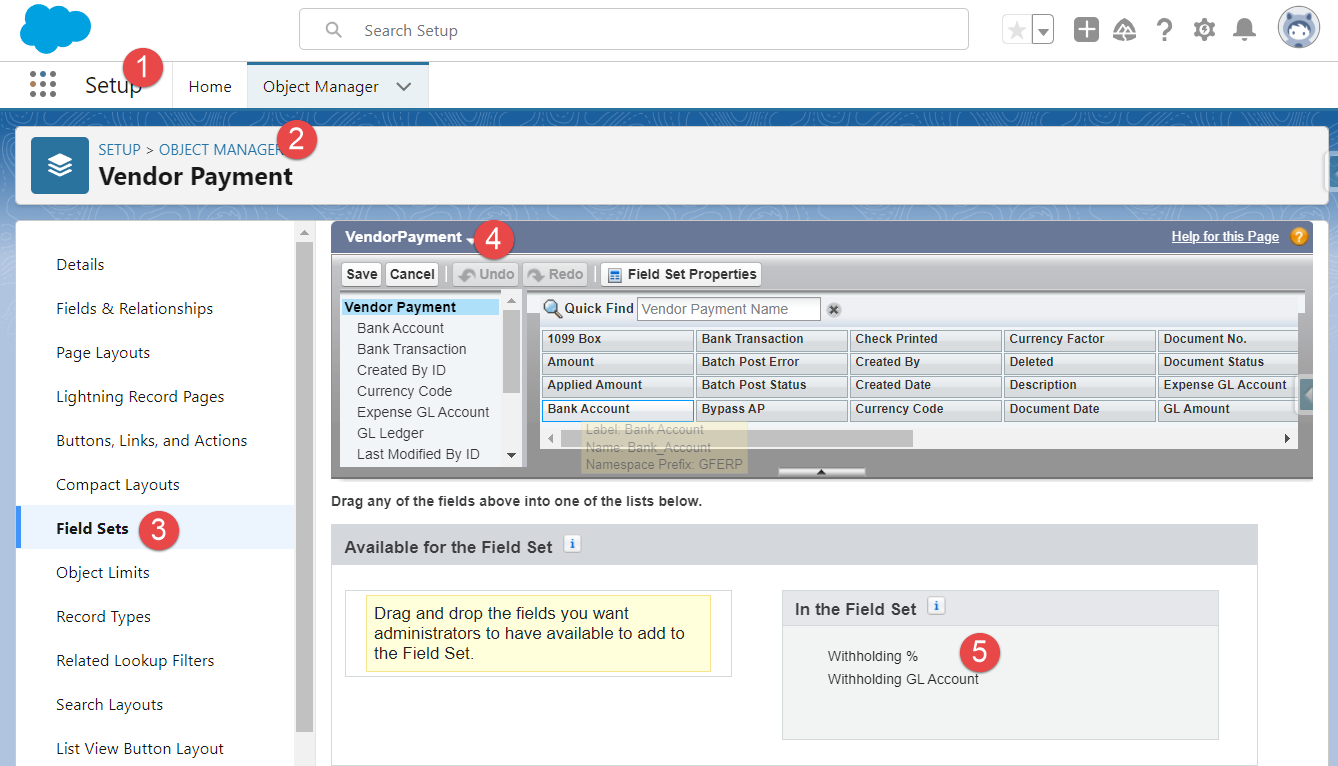Select Vendor Payment in the object list
Screen dimensions: 1338x766
point(420,307)
